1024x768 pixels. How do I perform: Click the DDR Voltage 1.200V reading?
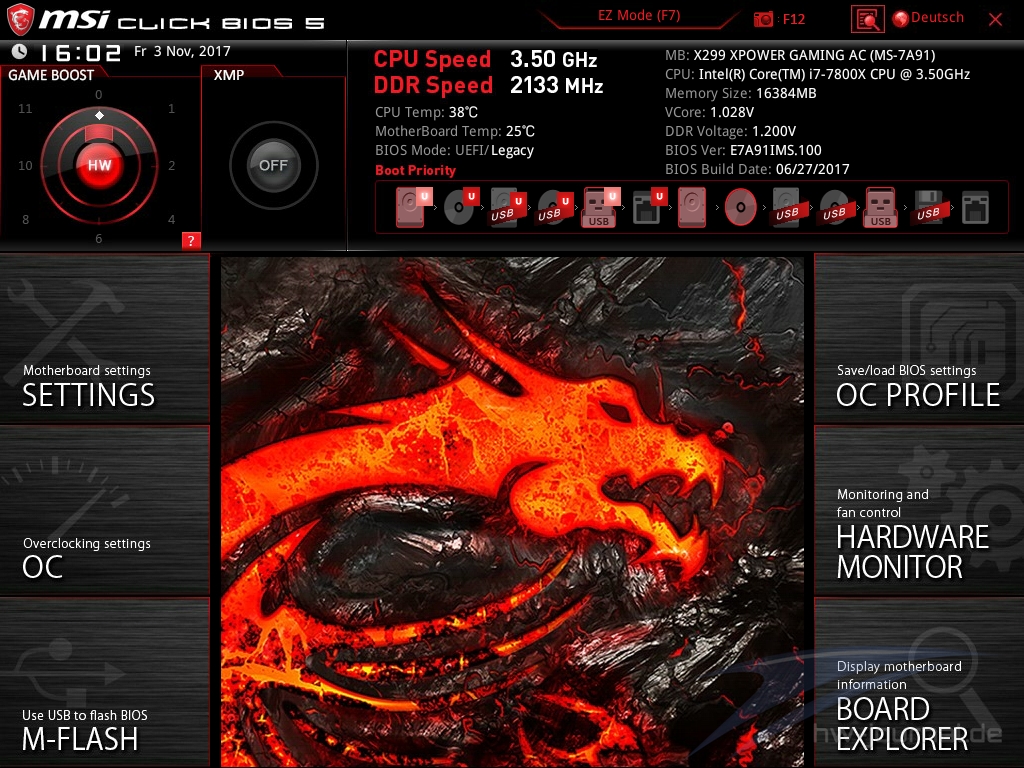coord(730,131)
